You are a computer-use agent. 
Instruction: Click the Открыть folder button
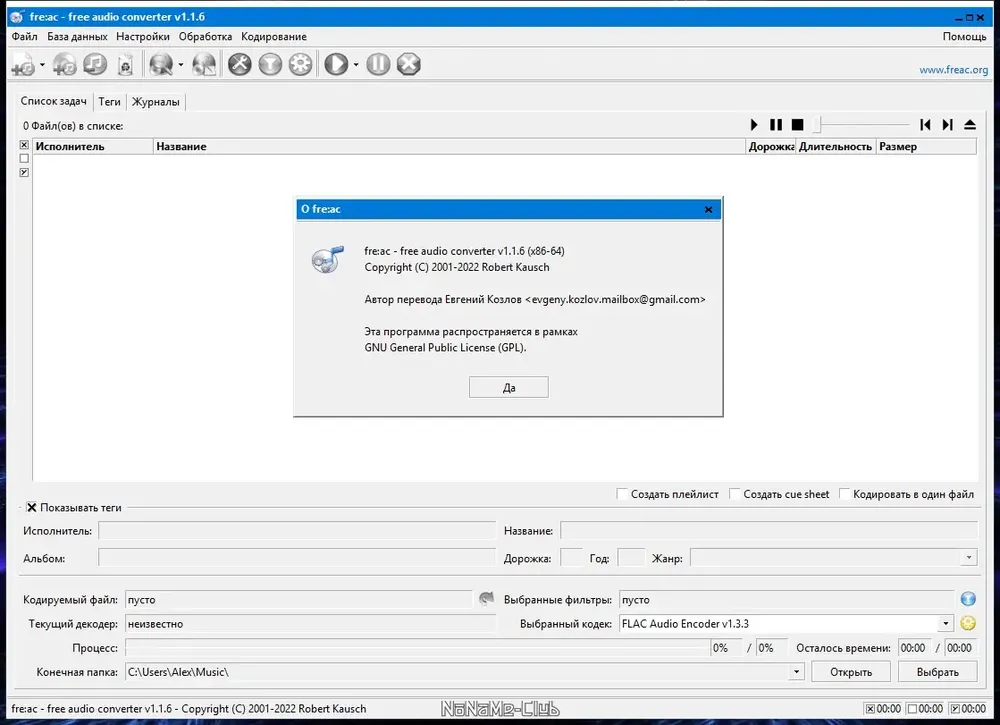point(851,671)
